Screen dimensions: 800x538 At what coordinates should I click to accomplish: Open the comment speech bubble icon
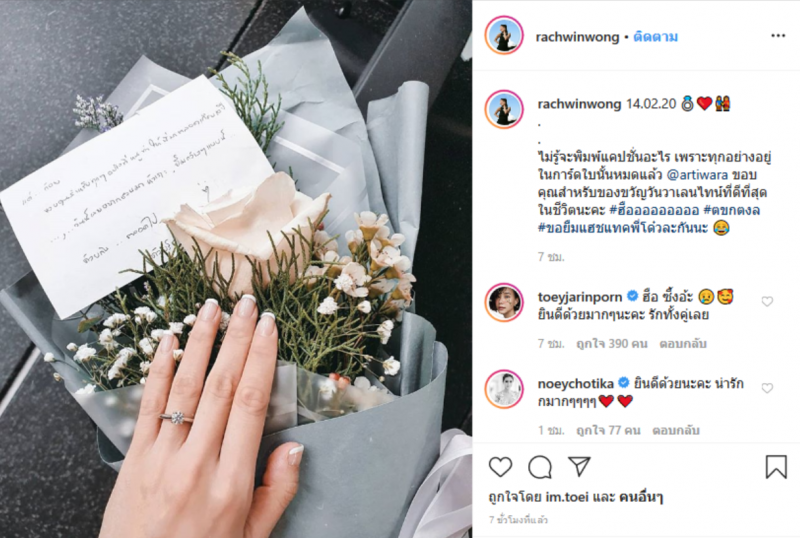coord(540,467)
